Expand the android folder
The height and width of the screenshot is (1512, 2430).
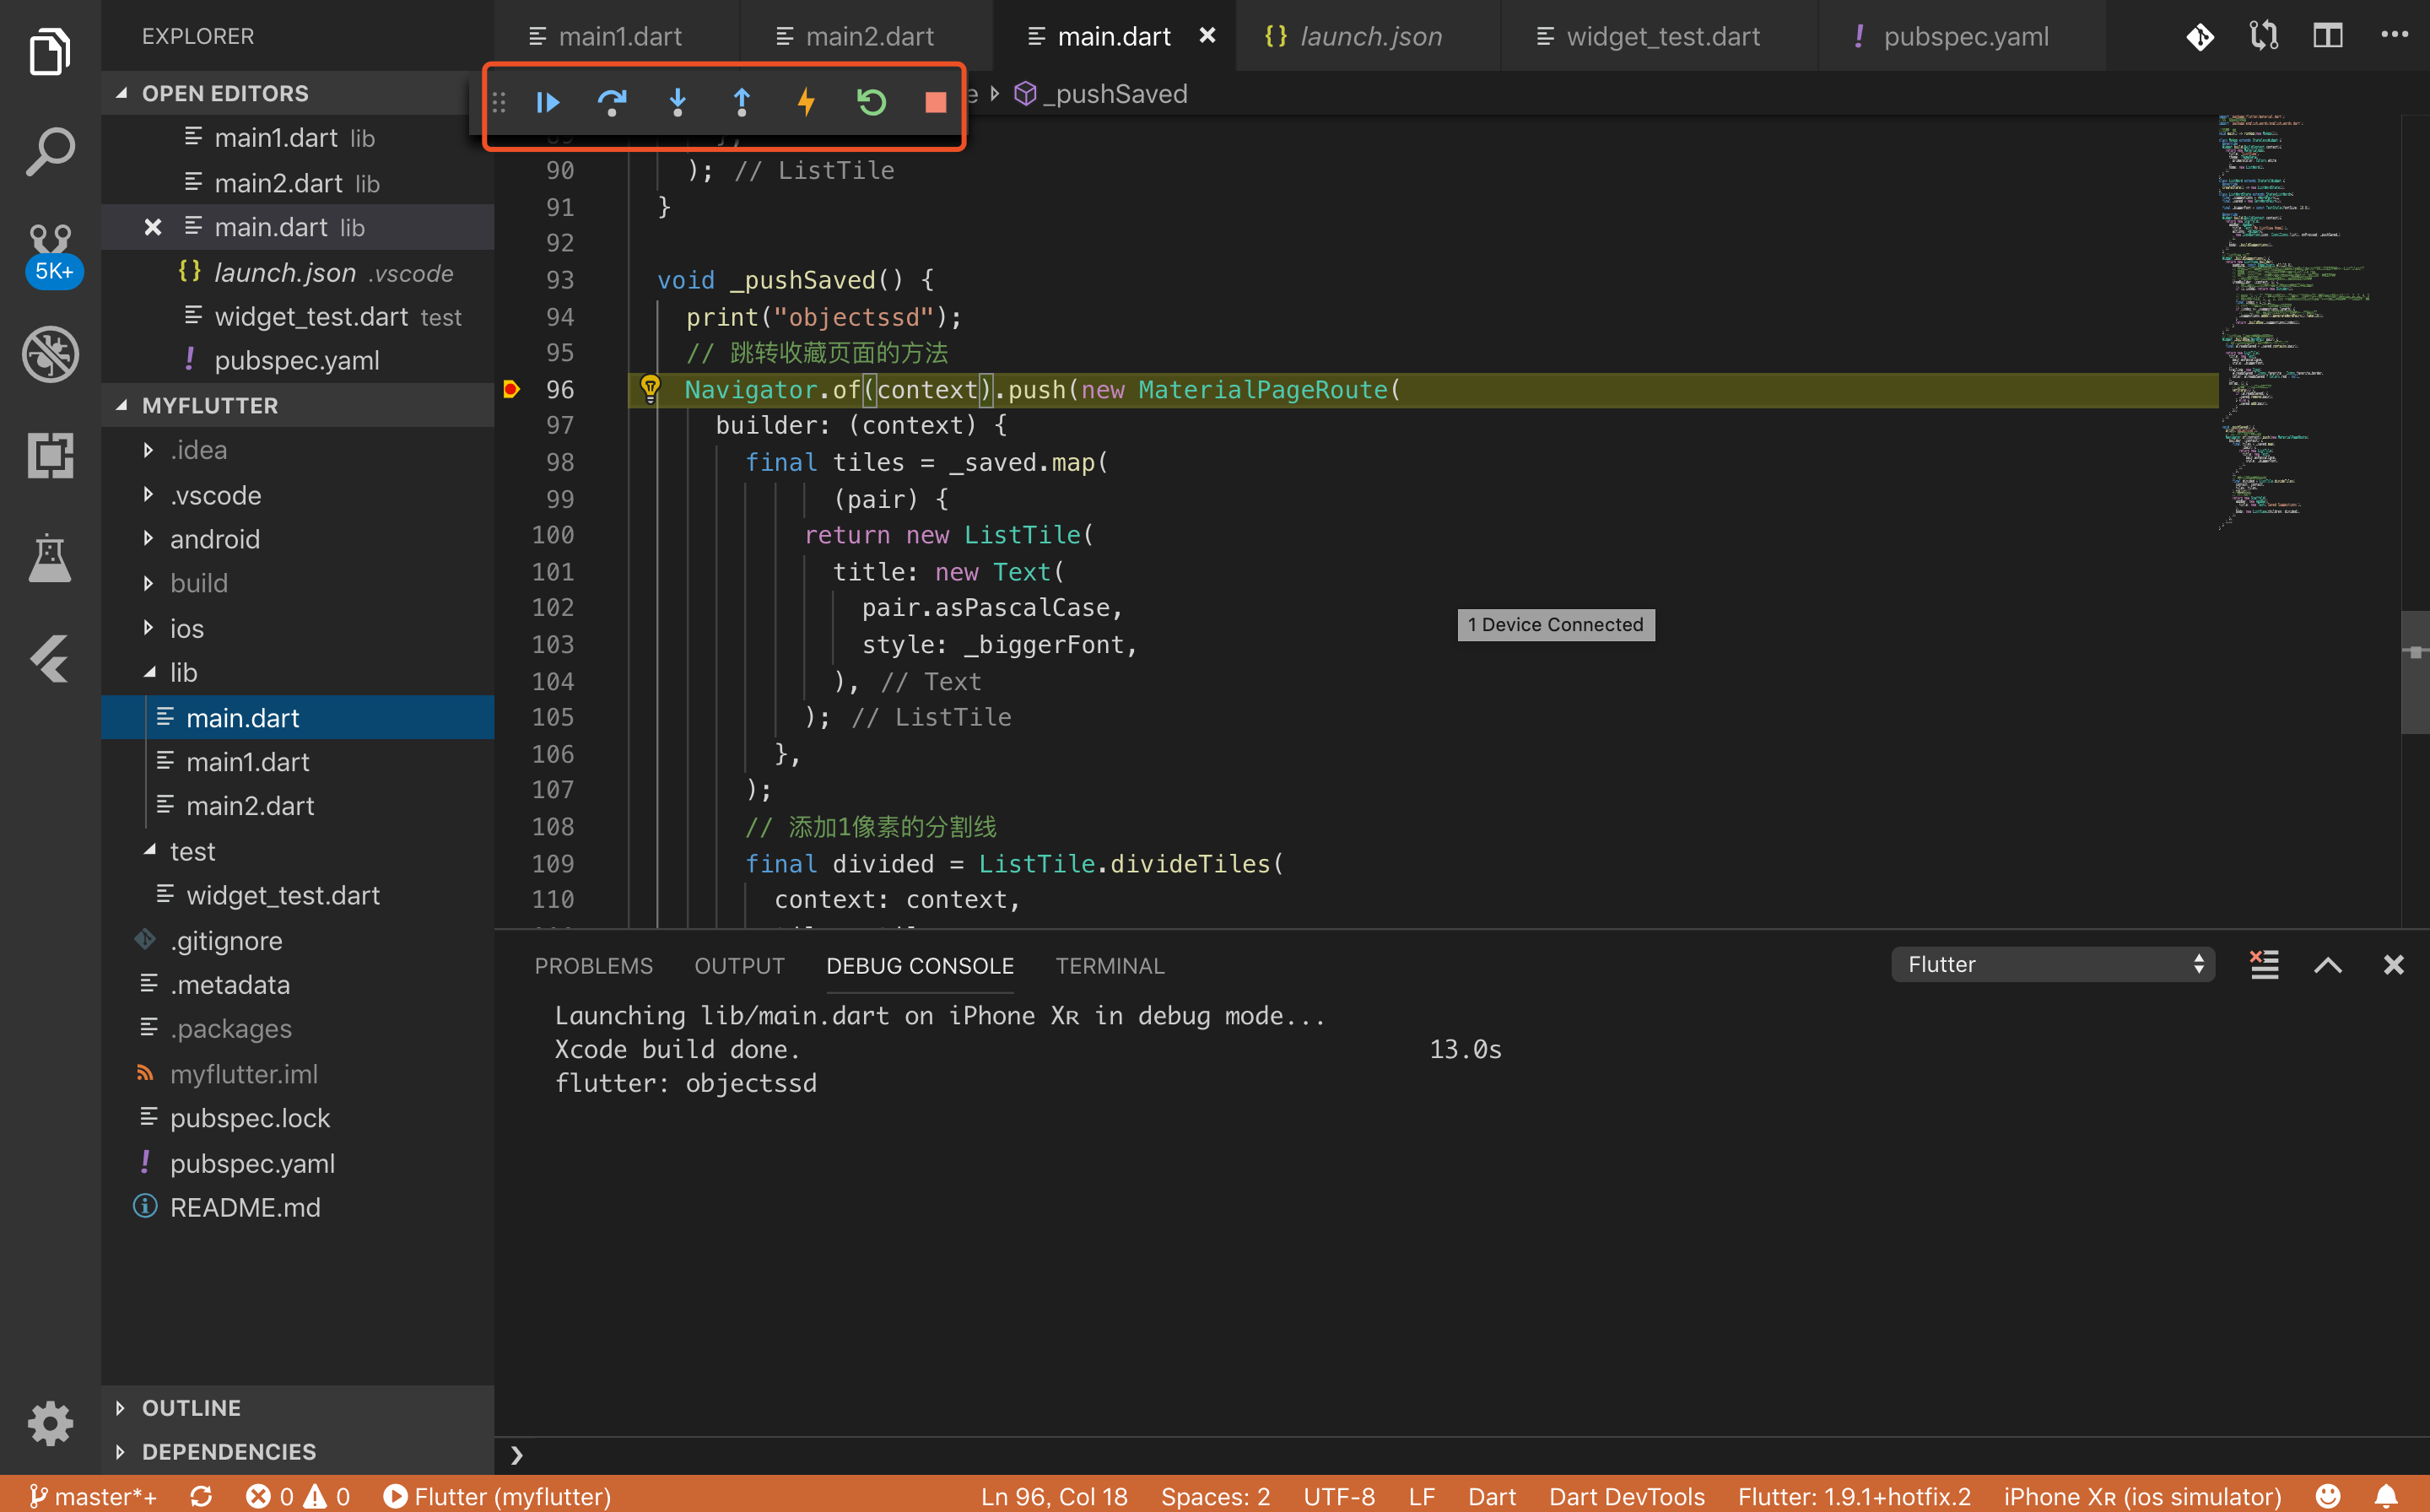[214, 539]
